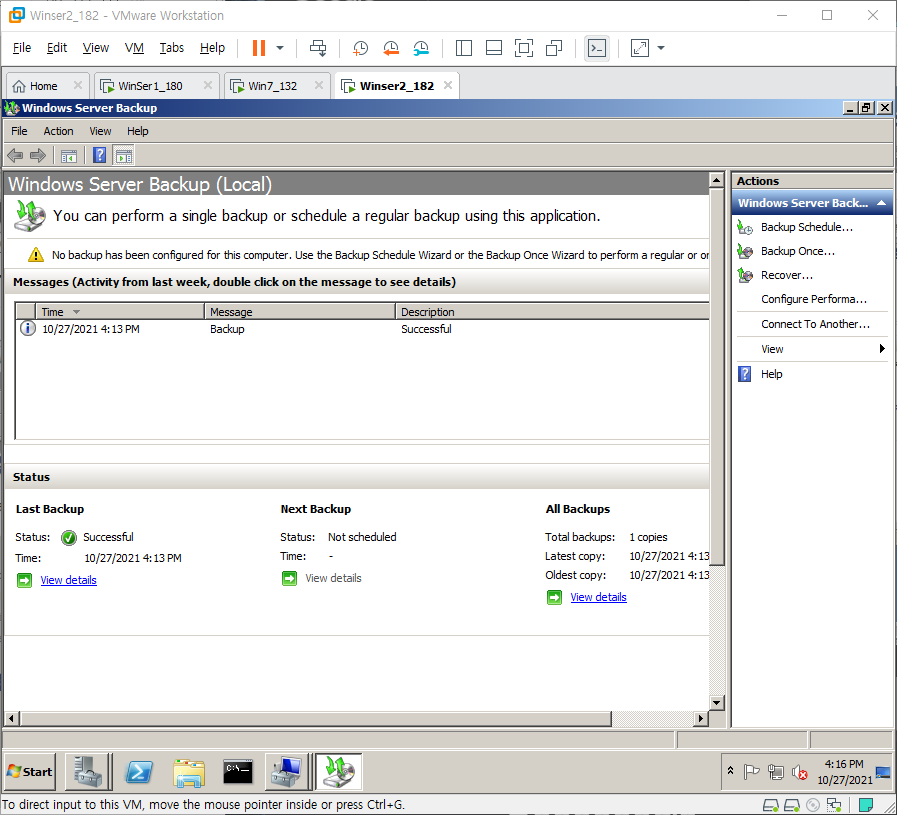The image size is (897, 815).
Task: Click the Back arrow in Backup toolbar
Action: [15, 155]
